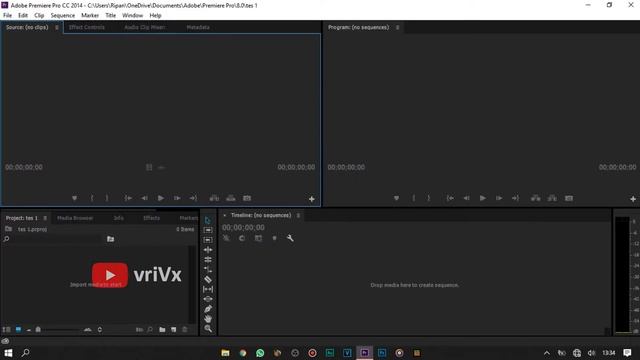
Task: Open Timeline panel menu
Action: click(298, 216)
